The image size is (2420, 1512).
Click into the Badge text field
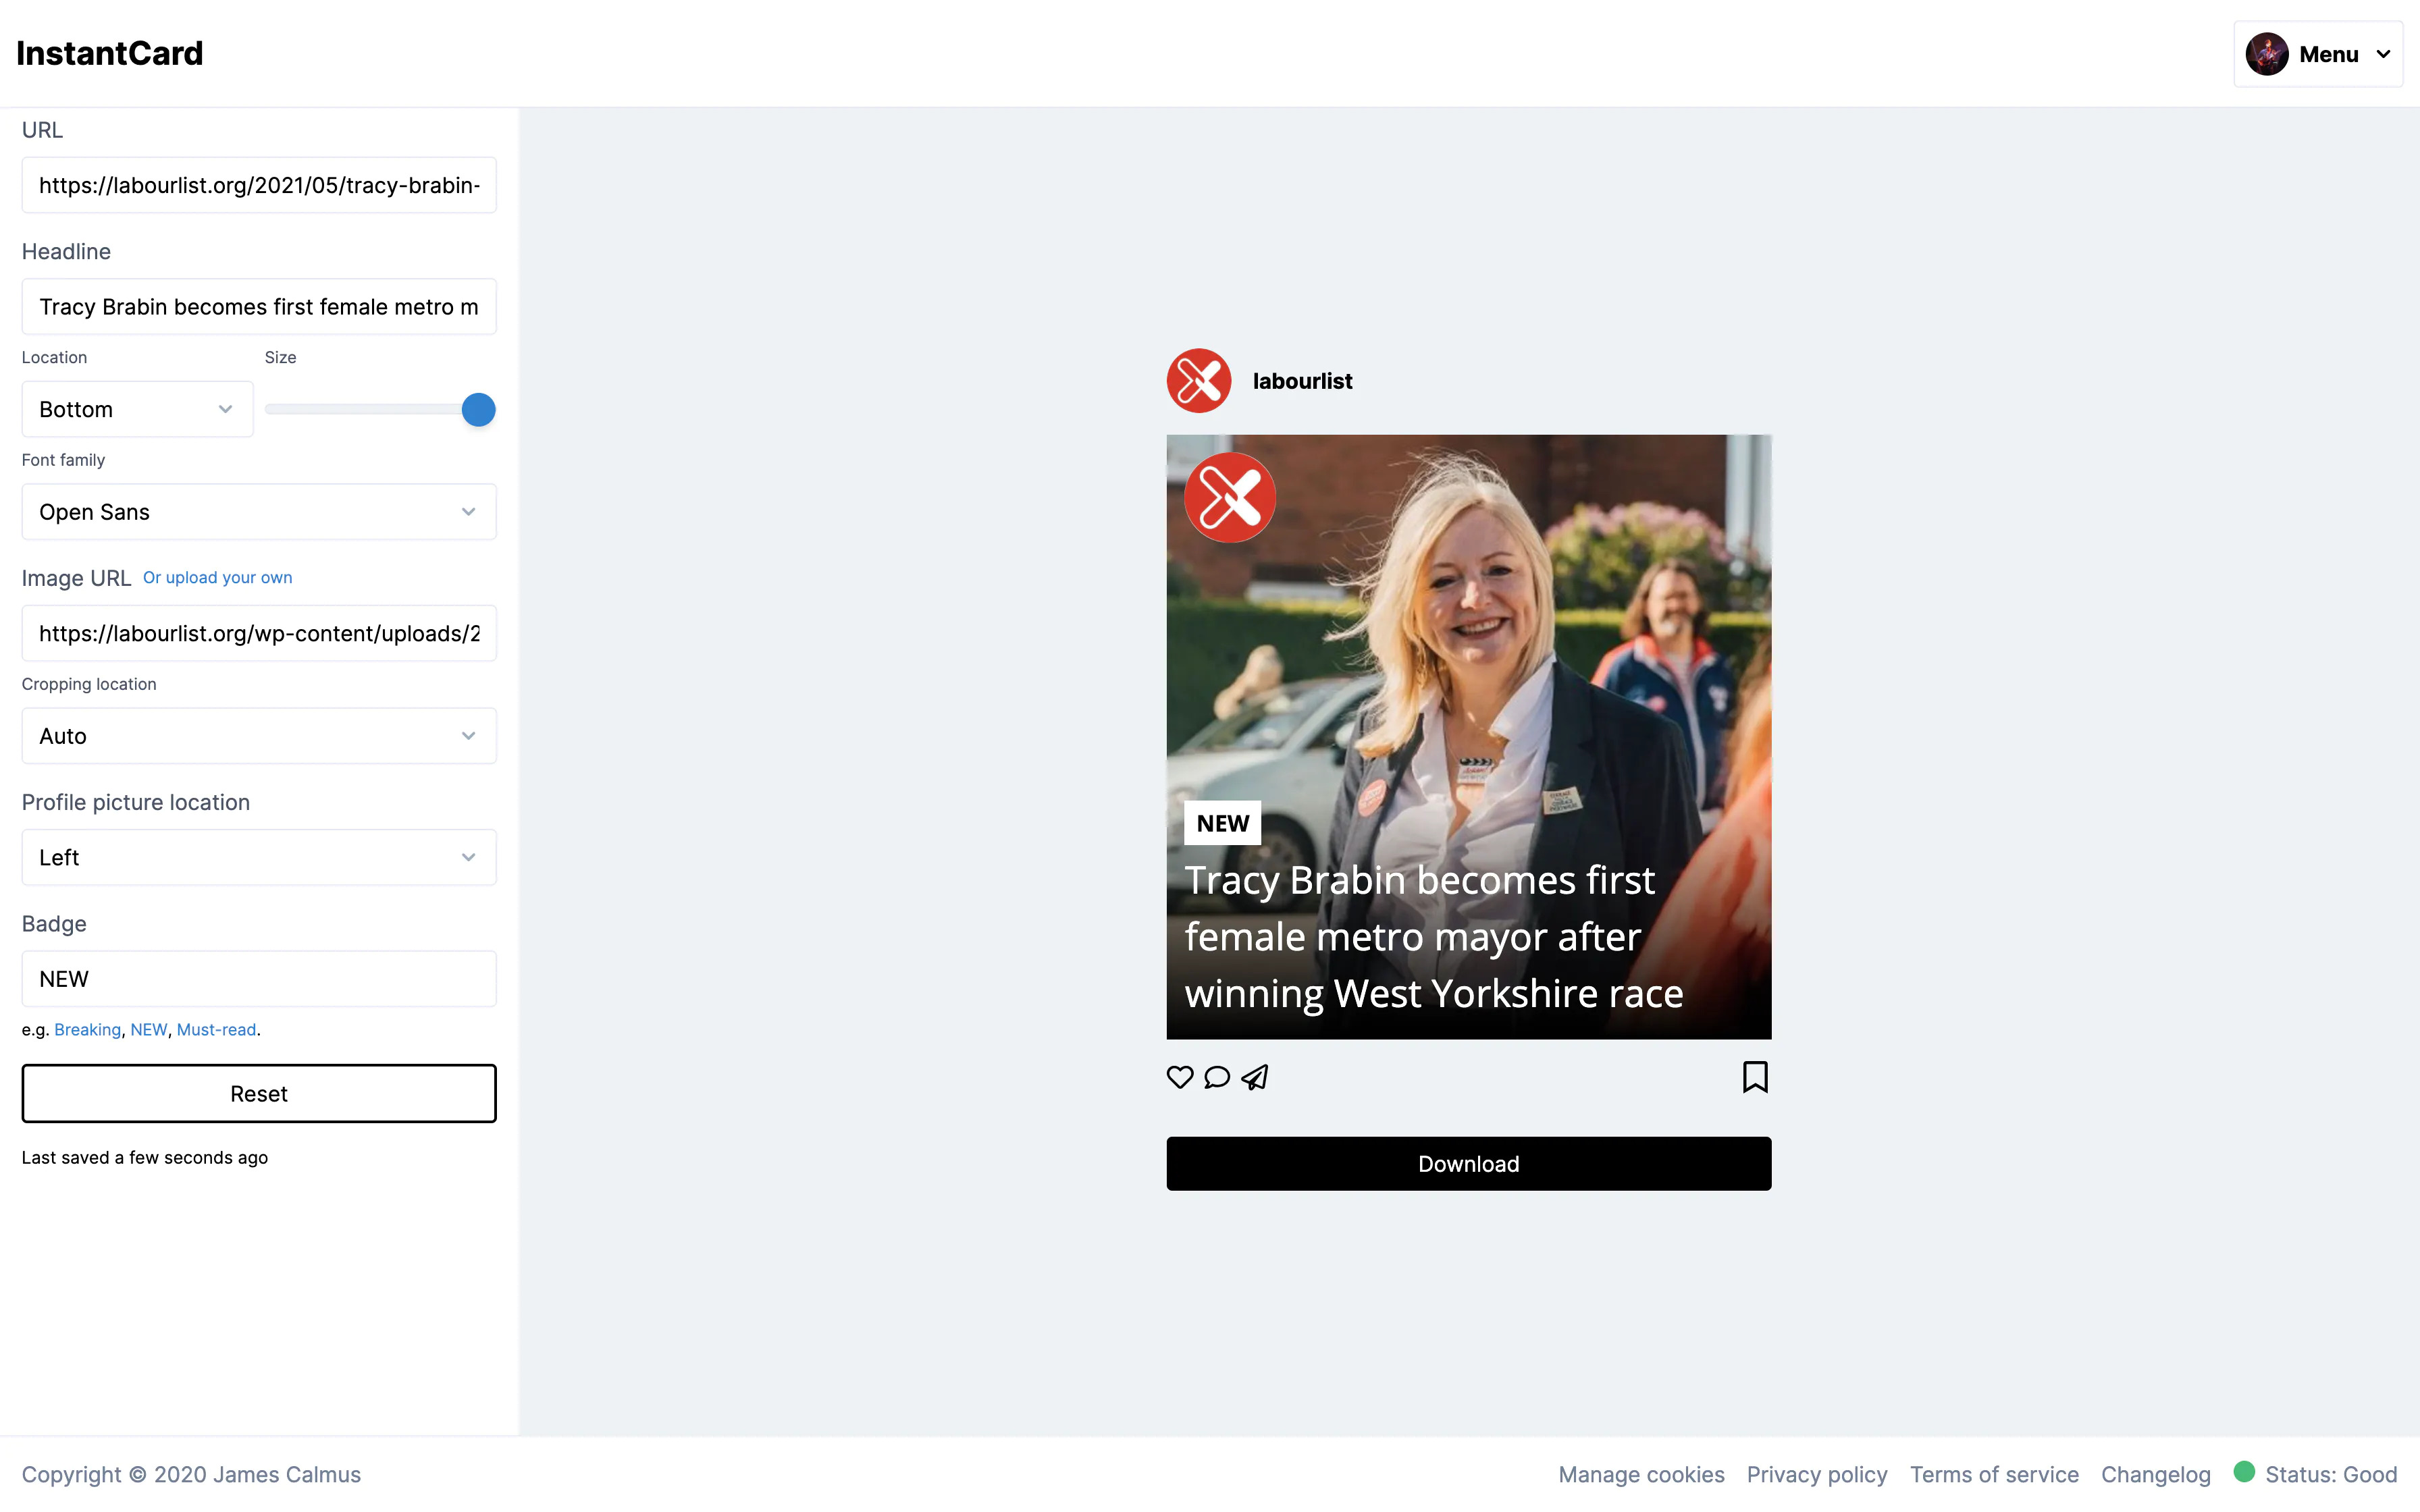(x=259, y=979)
